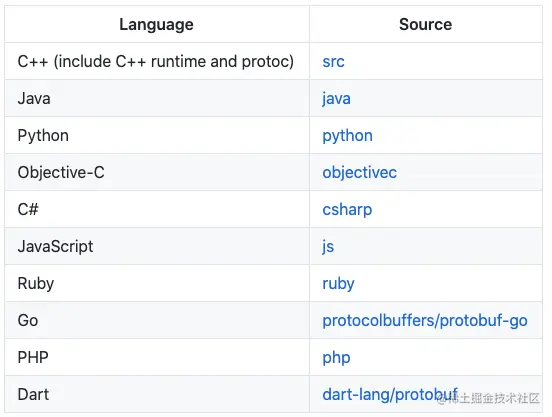
Task: Open the ruby source link
Action: (x=338, y=284)
